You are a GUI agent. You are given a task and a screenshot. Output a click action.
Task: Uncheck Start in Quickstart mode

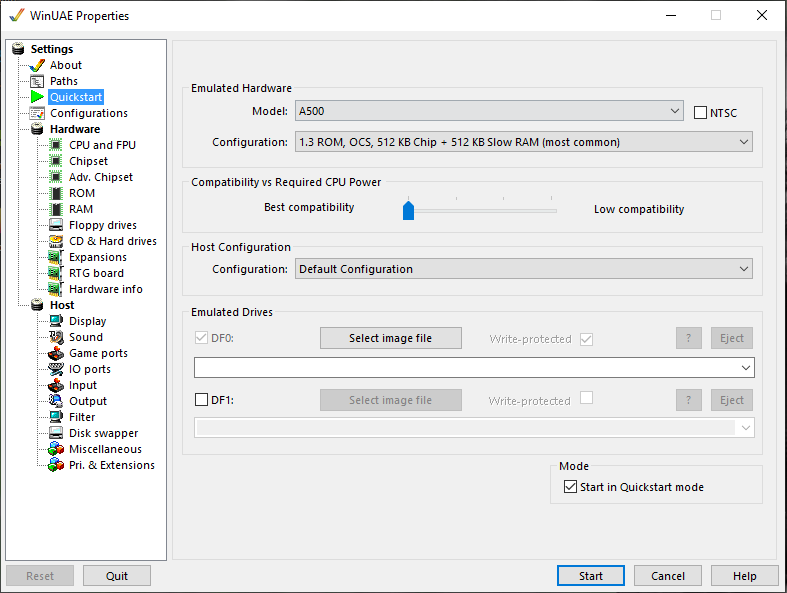(570, 487)
